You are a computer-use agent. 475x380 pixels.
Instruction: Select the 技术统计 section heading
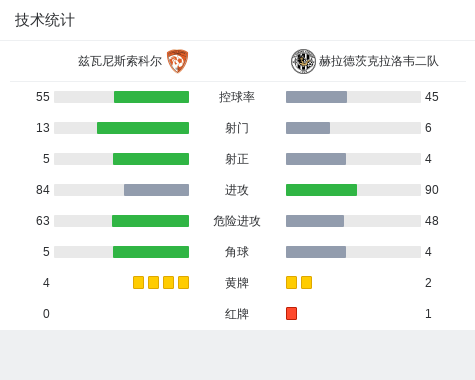45,20
